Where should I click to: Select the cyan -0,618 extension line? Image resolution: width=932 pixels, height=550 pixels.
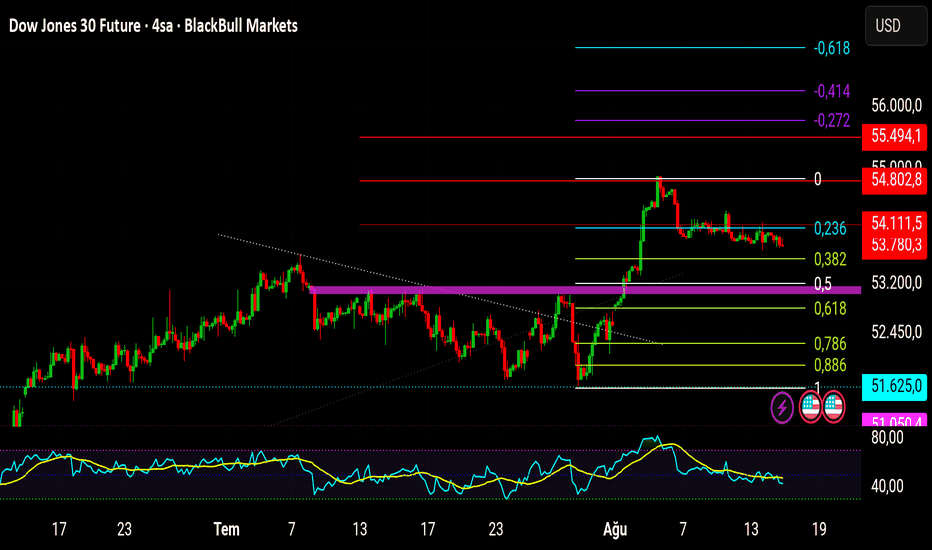click(x=690, y=48)
